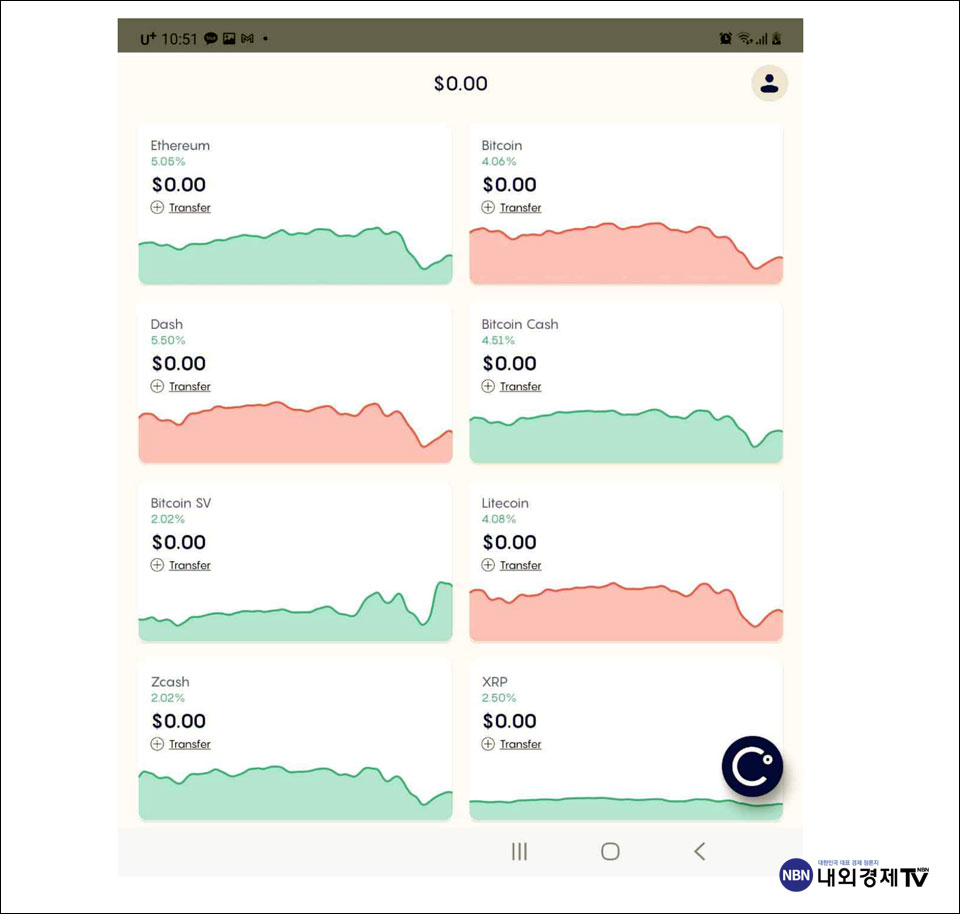Click Transfer link under Dash

click(189, 387)
